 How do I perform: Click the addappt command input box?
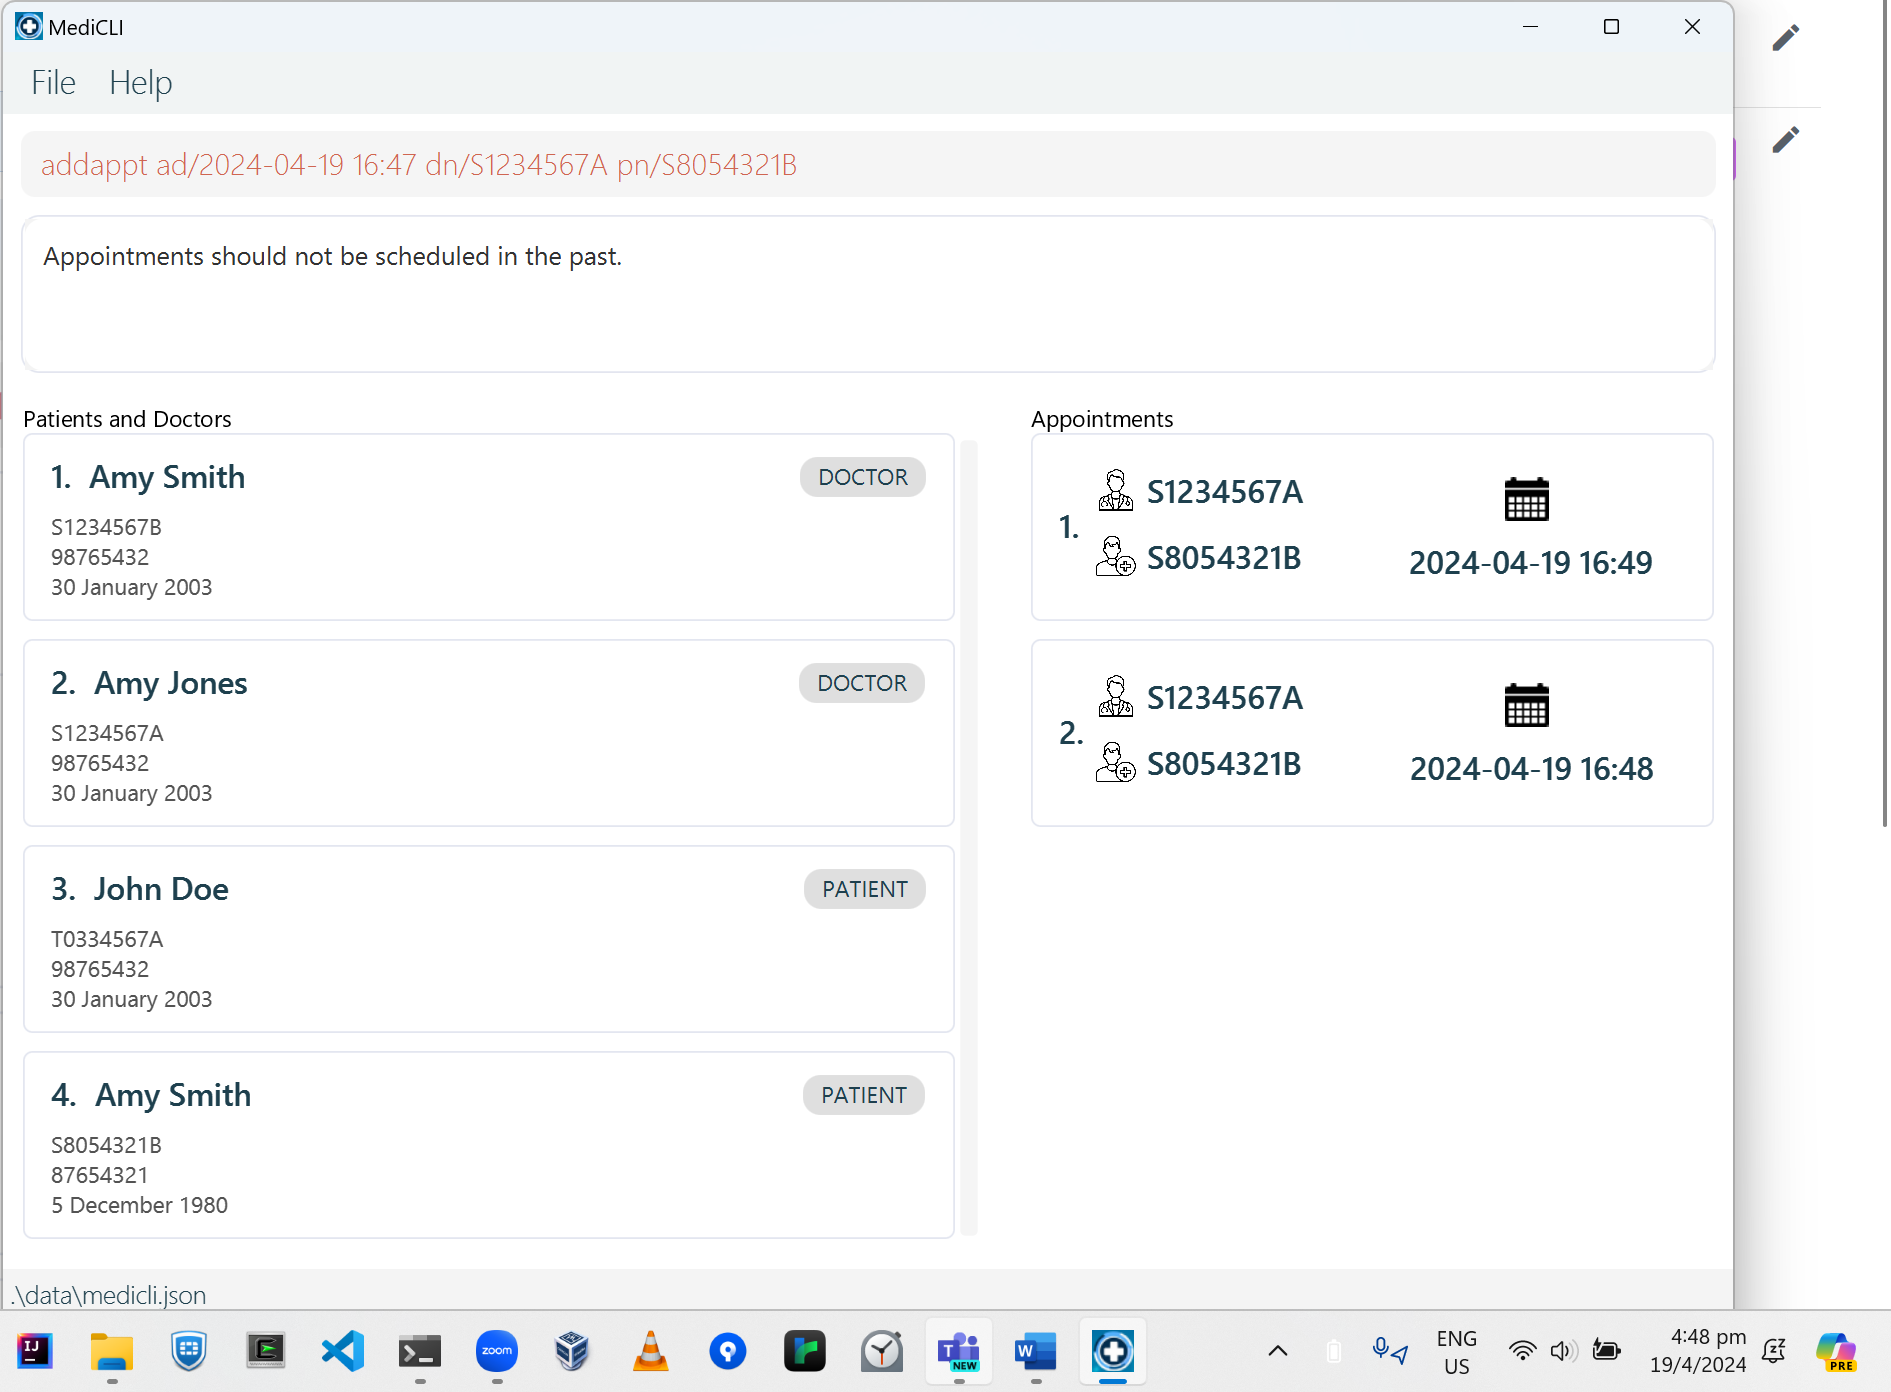point(868,165)
